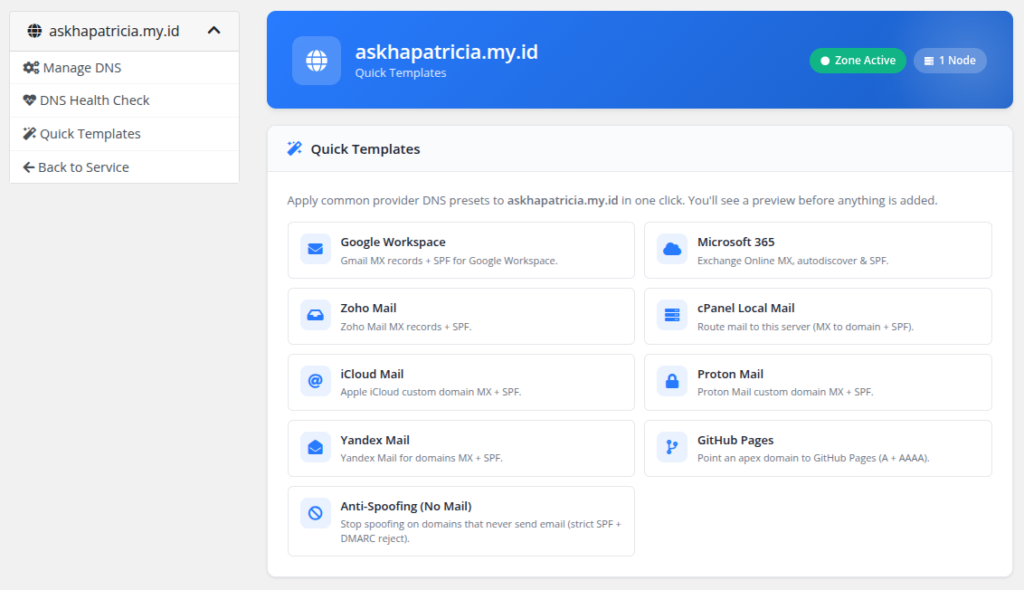
Task: Open the iCloud Mail template
Action: click(x=461, y=382)
